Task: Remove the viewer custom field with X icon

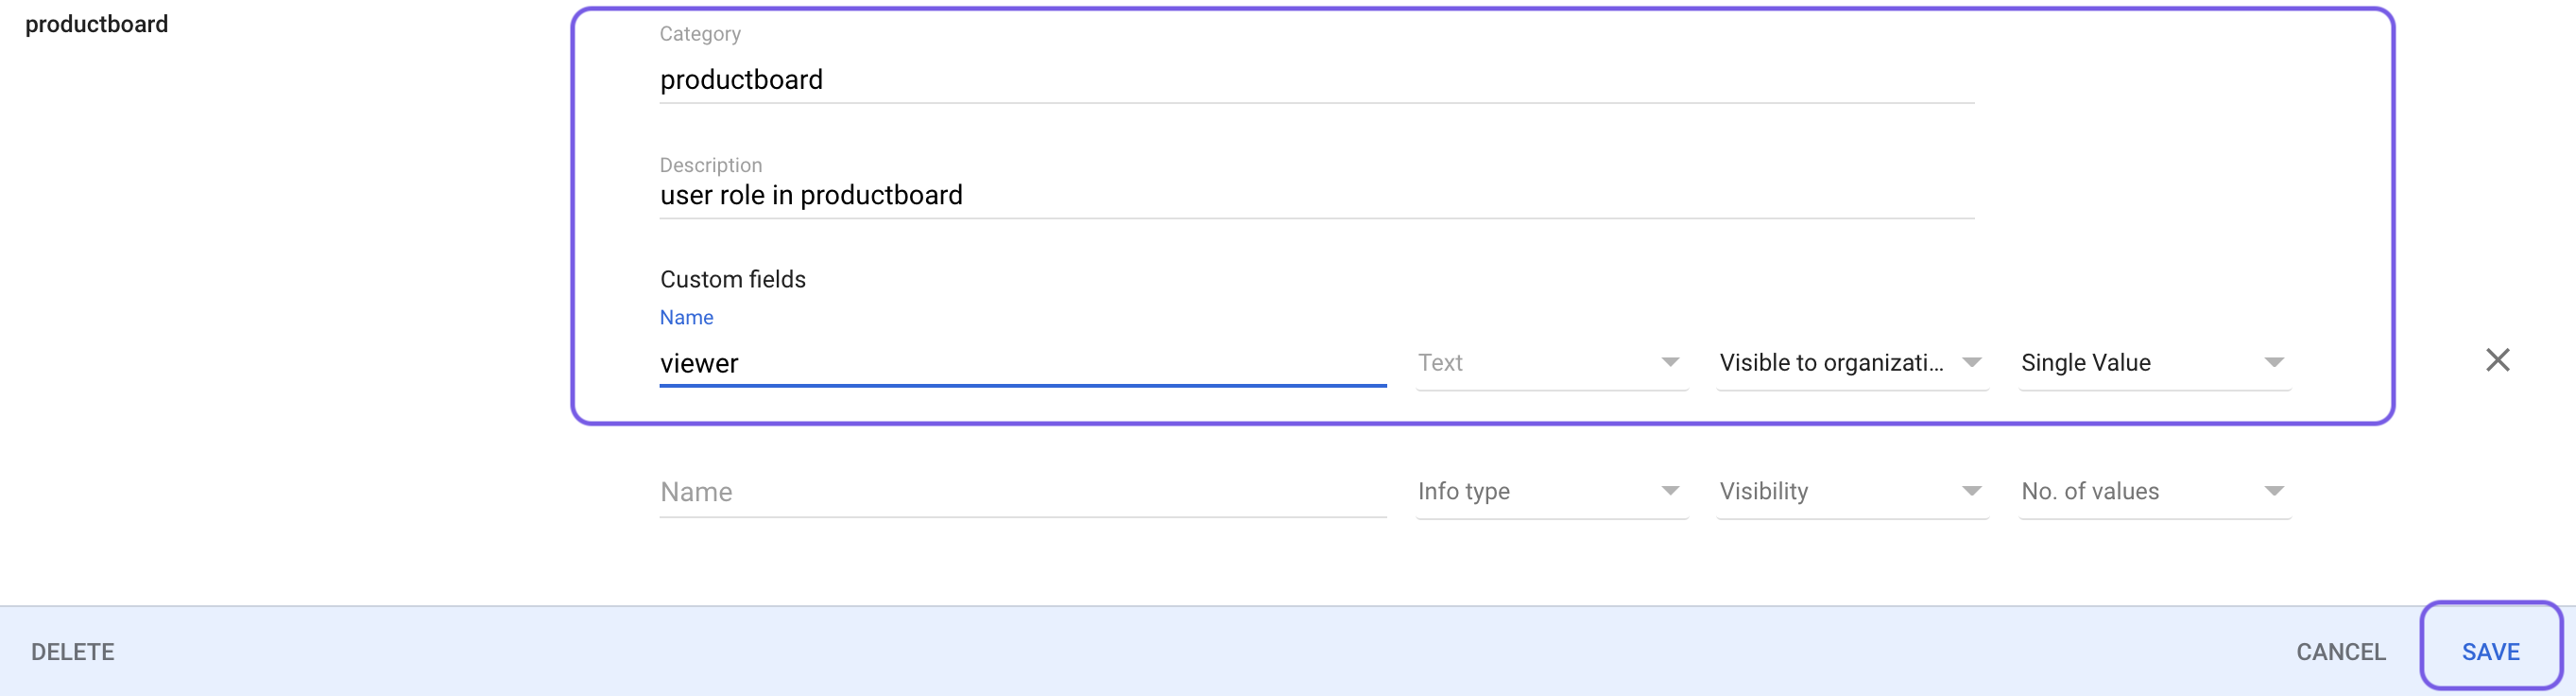Action: click(x=2497, y=360)
